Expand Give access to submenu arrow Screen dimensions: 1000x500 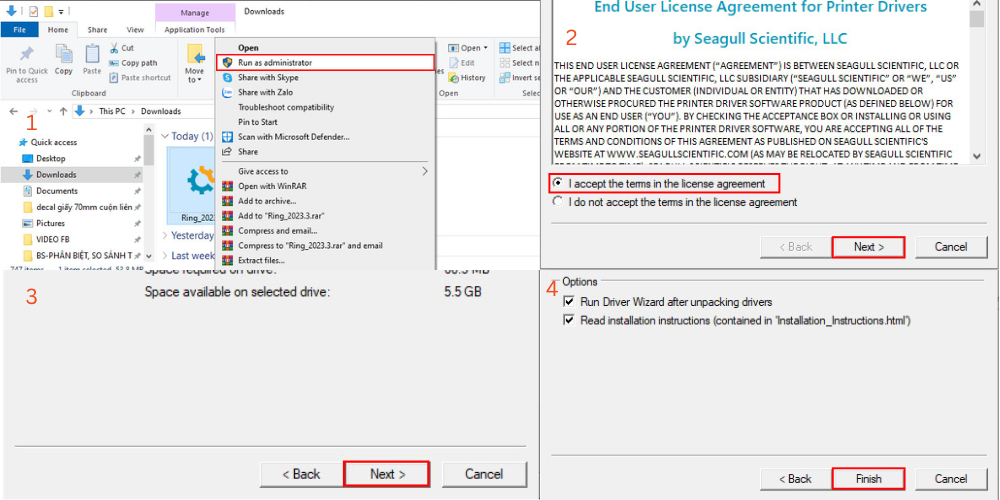click(x=425, y=171)
